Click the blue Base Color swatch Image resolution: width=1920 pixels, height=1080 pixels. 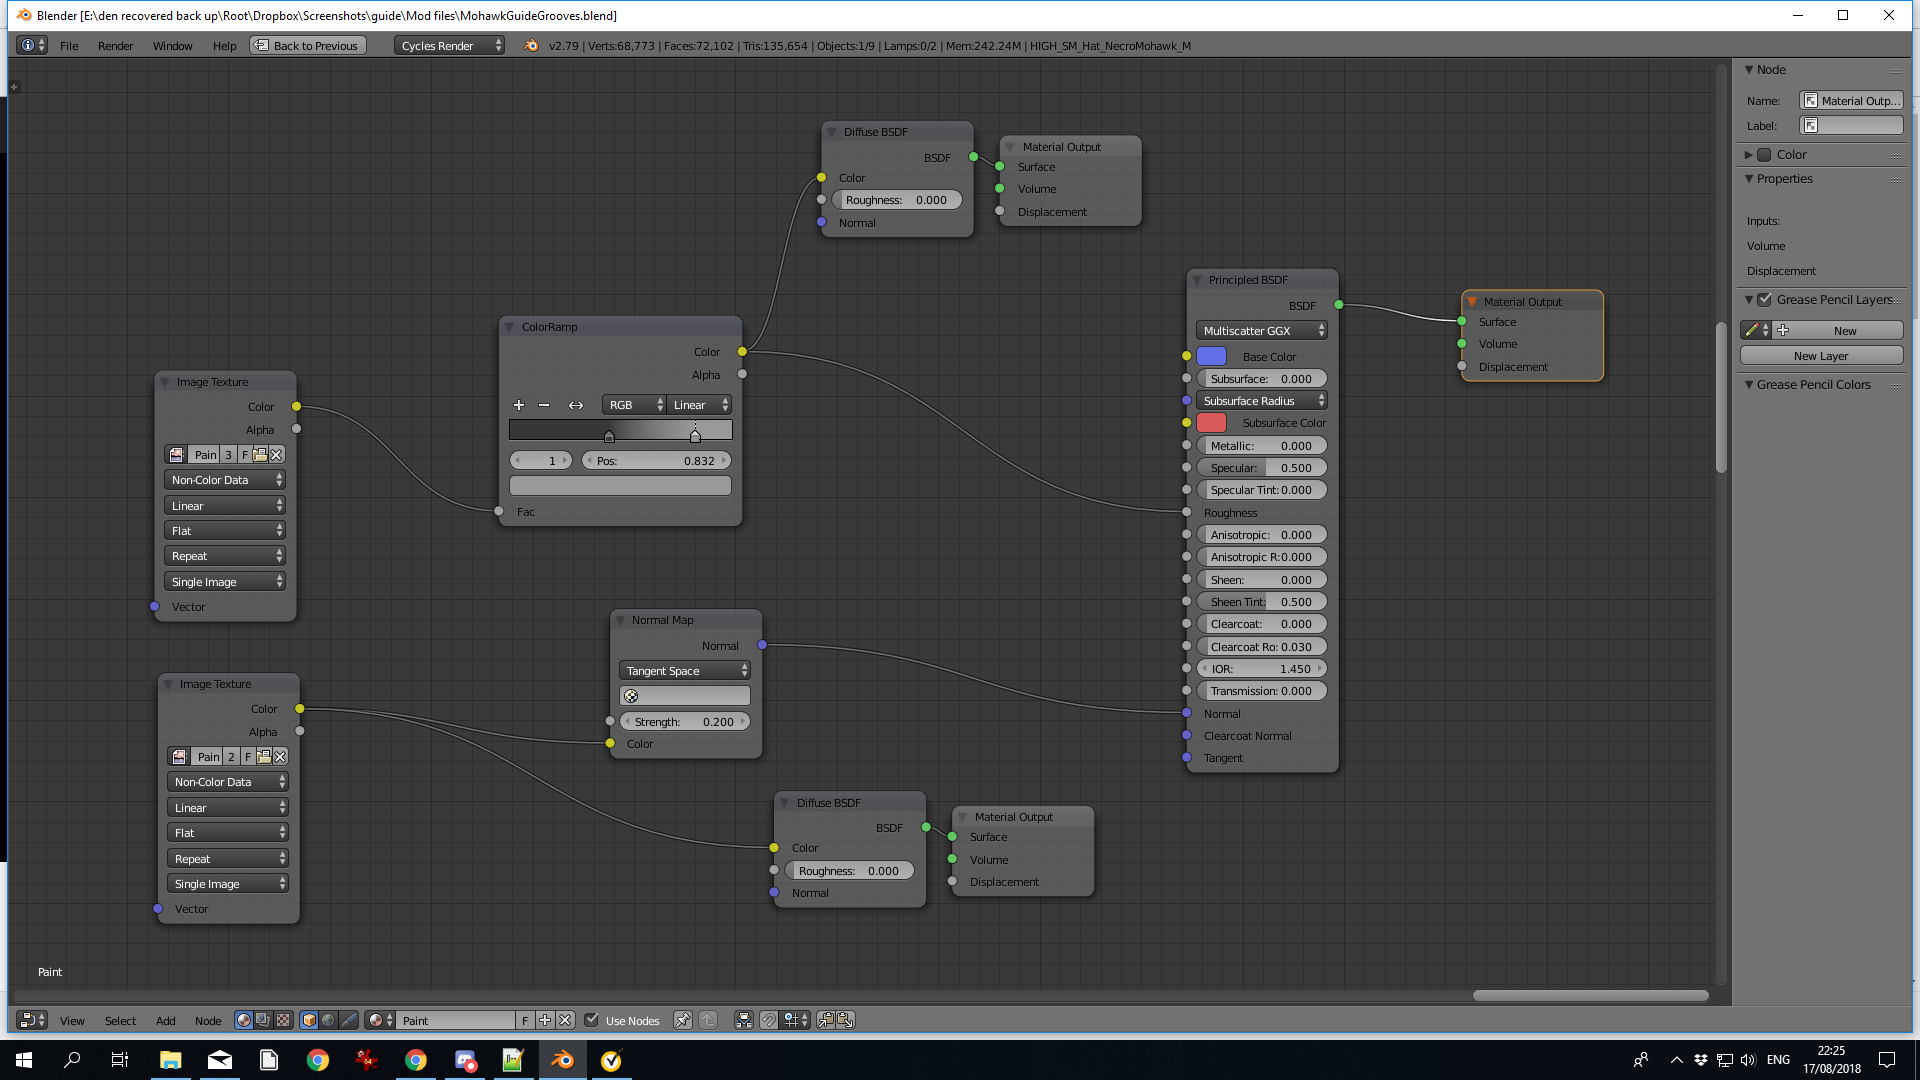click(1211, 357)
